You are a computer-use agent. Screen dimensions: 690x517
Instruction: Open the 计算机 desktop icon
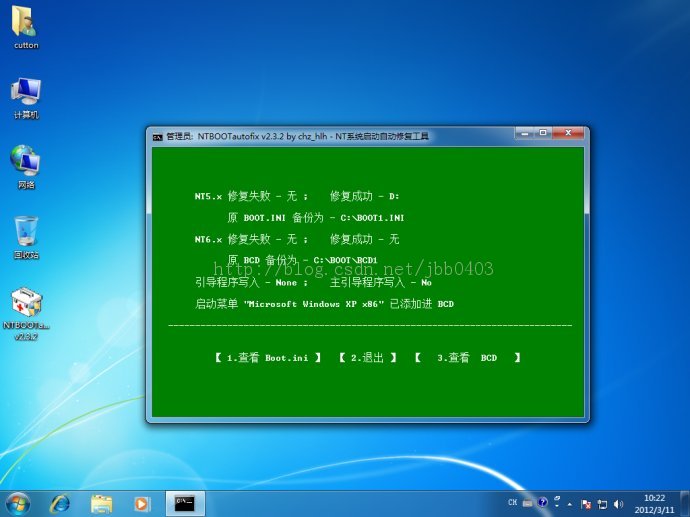(26, 98)
